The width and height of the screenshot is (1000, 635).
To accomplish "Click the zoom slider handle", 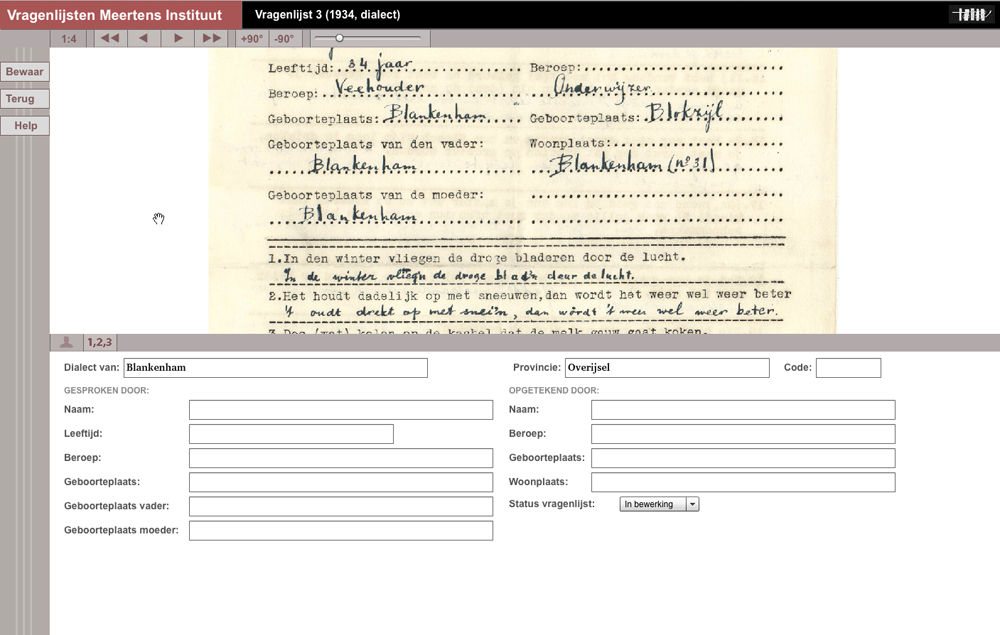I will (339, 38).
